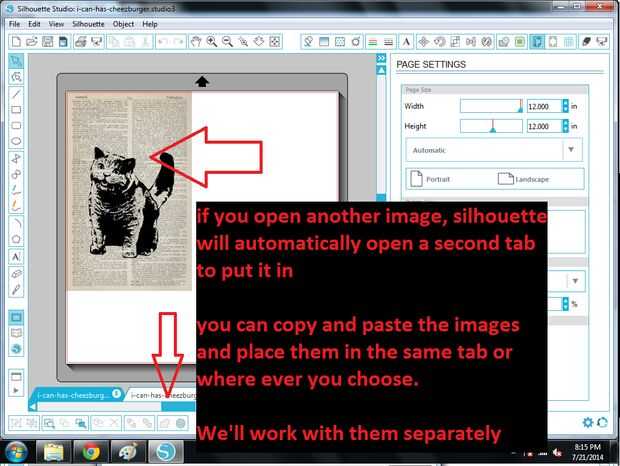
Task: Open the Line Style icon in top toolbar
Action: pos(388,42)
